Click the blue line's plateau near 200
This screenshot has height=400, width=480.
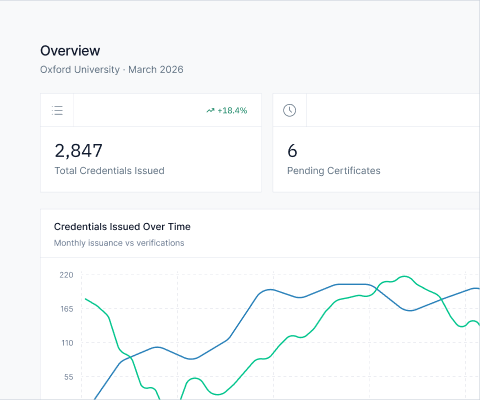point(352,284)
